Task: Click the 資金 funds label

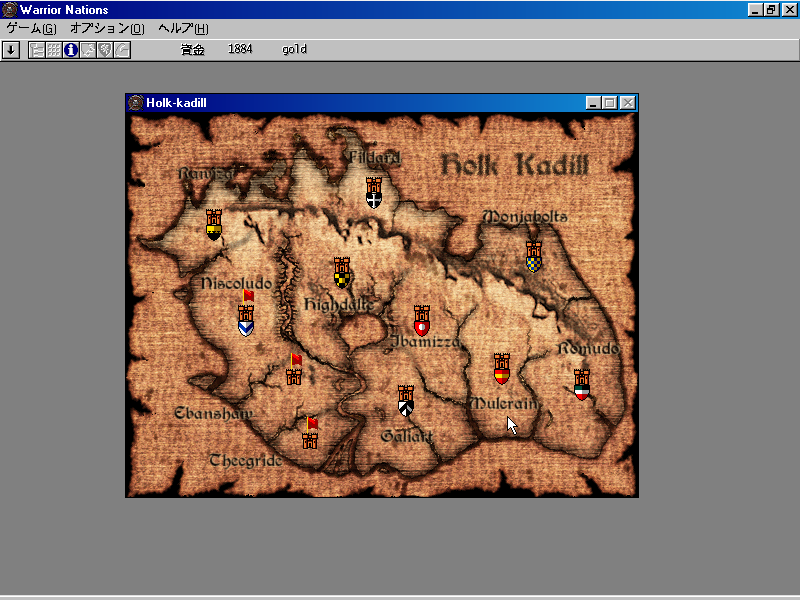Action: [x=193, y=49]
